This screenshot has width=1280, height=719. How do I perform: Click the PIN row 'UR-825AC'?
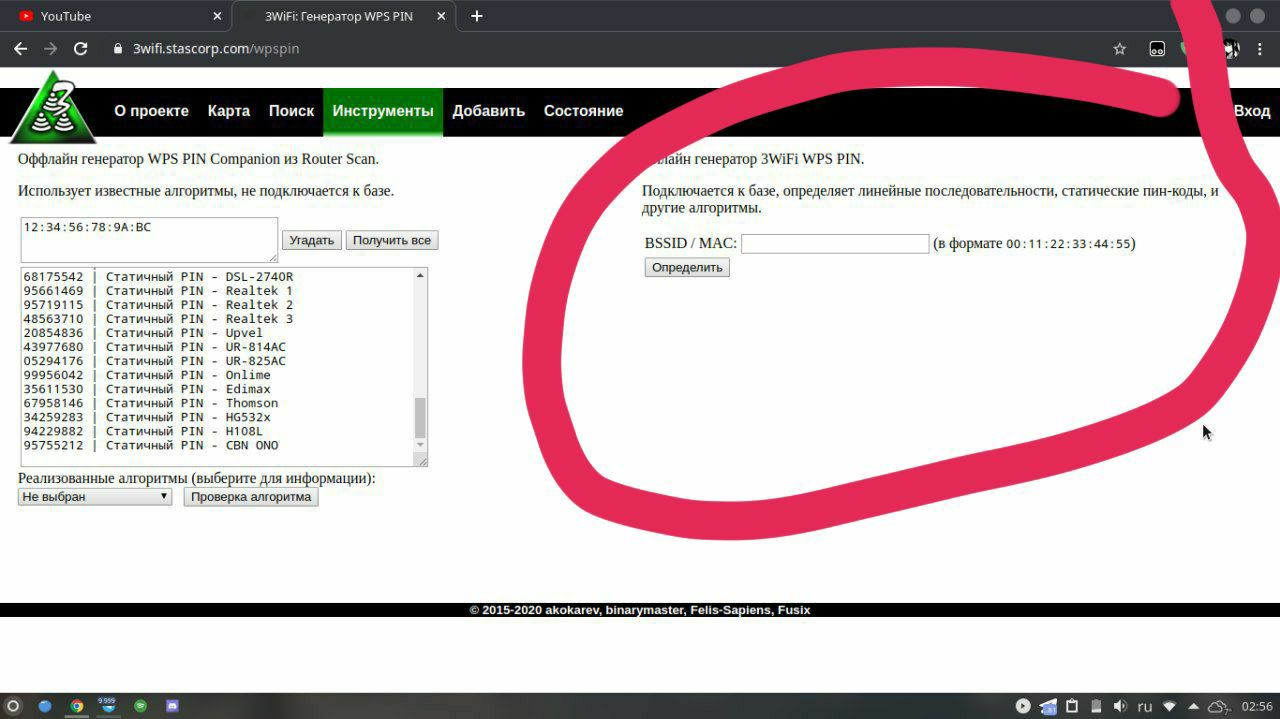[154, 360]
